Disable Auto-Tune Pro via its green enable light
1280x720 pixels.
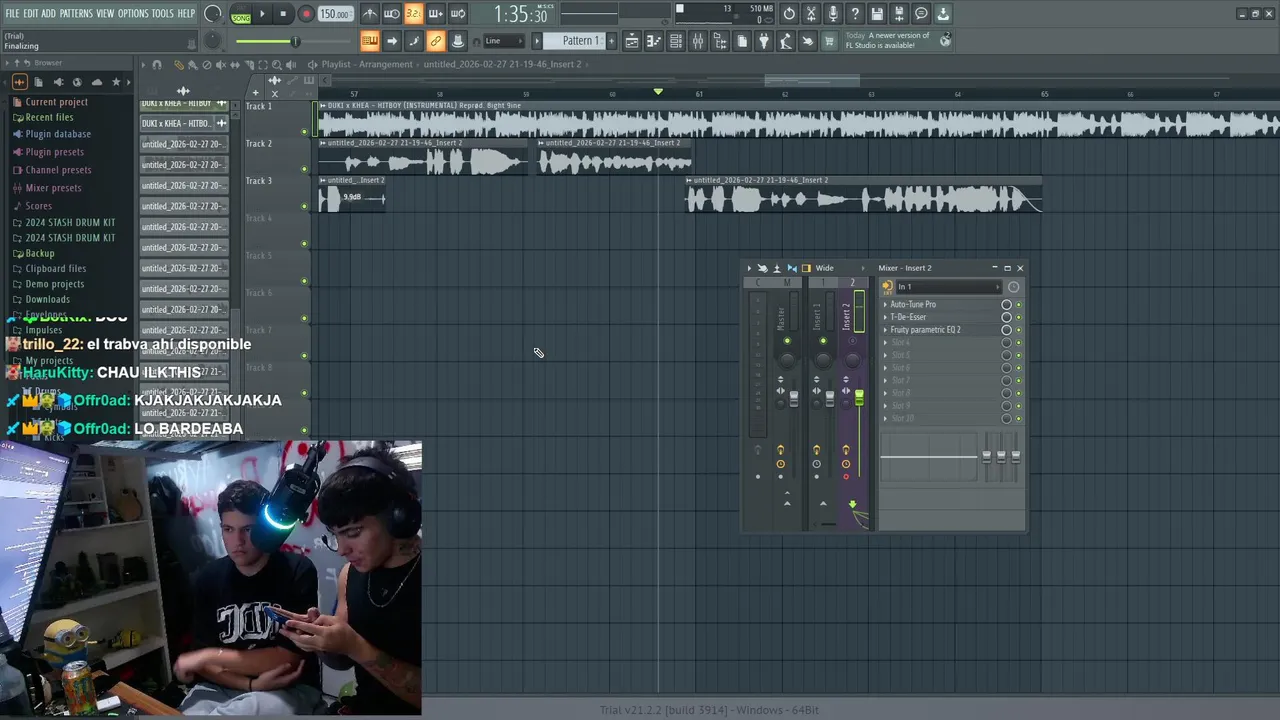[x=1019, y=304]
